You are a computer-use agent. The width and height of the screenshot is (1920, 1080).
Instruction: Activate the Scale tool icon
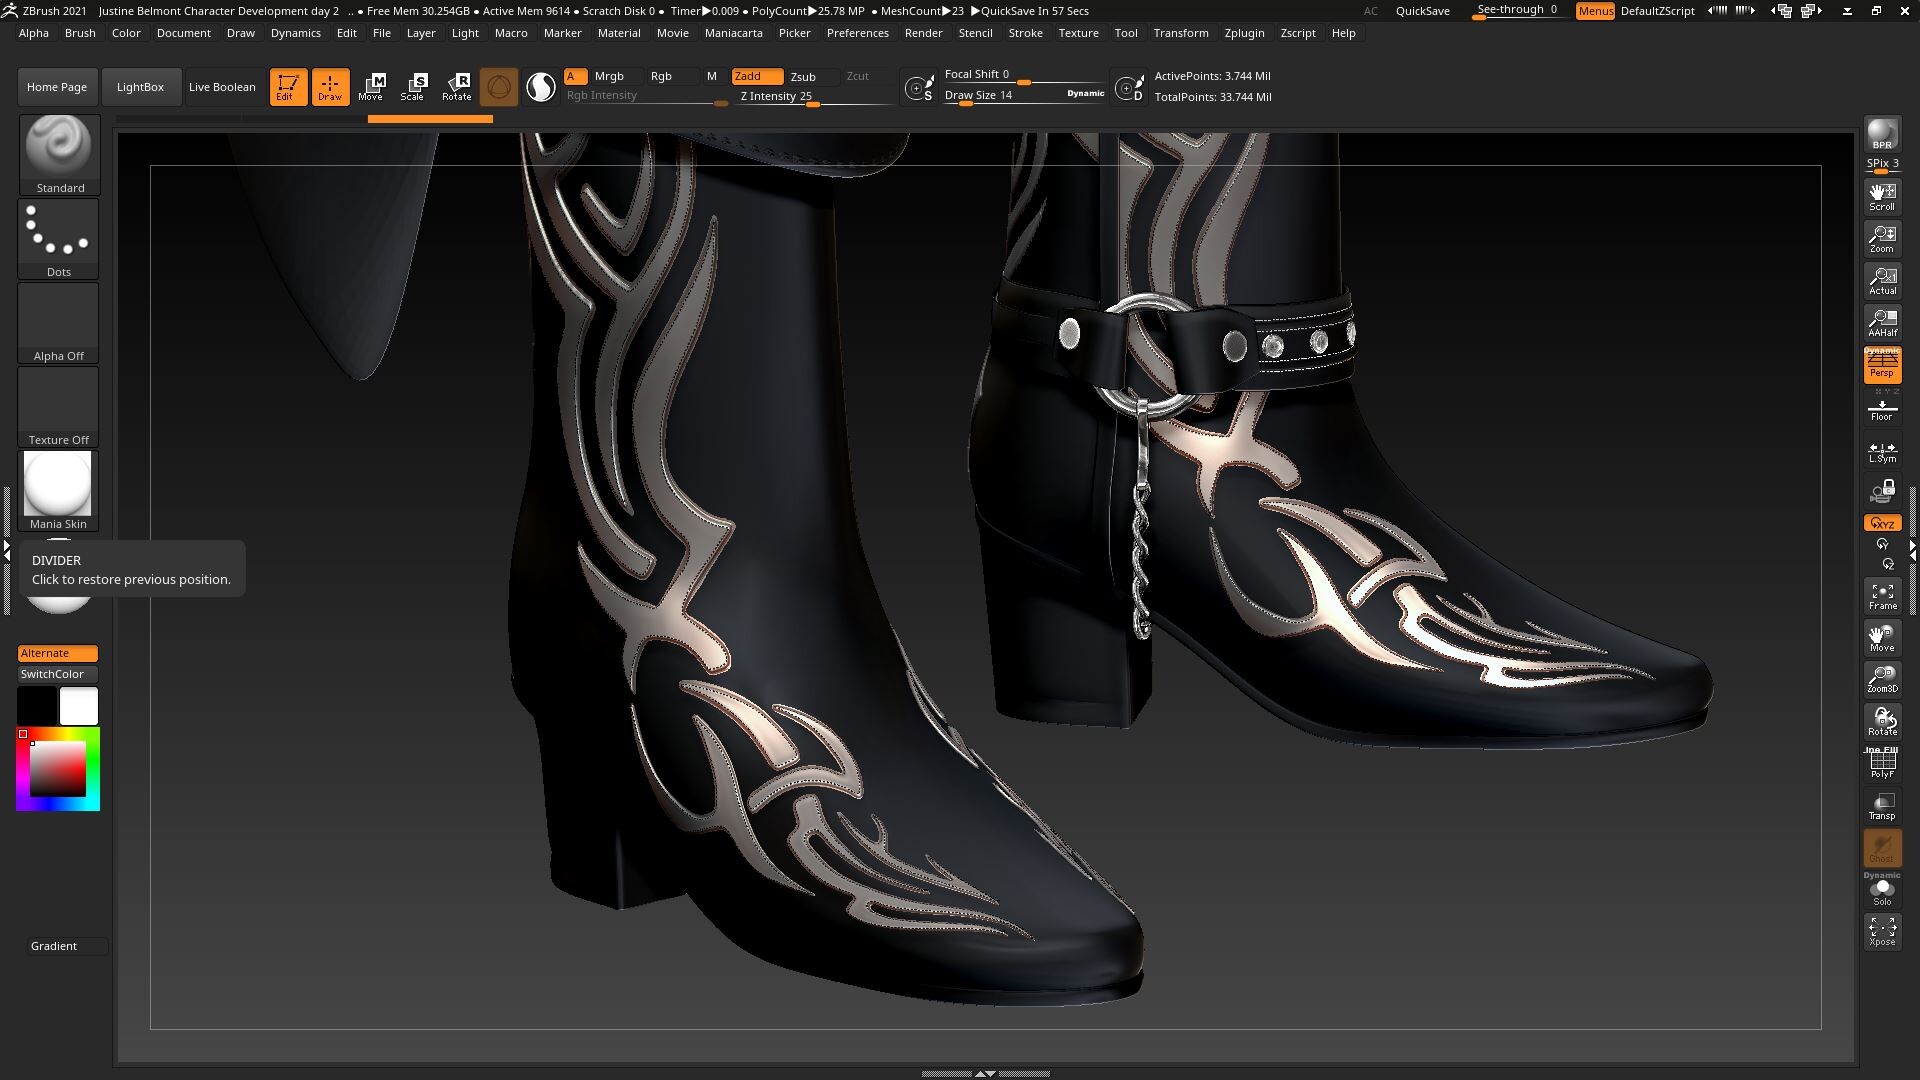click(x=414, y=87)
